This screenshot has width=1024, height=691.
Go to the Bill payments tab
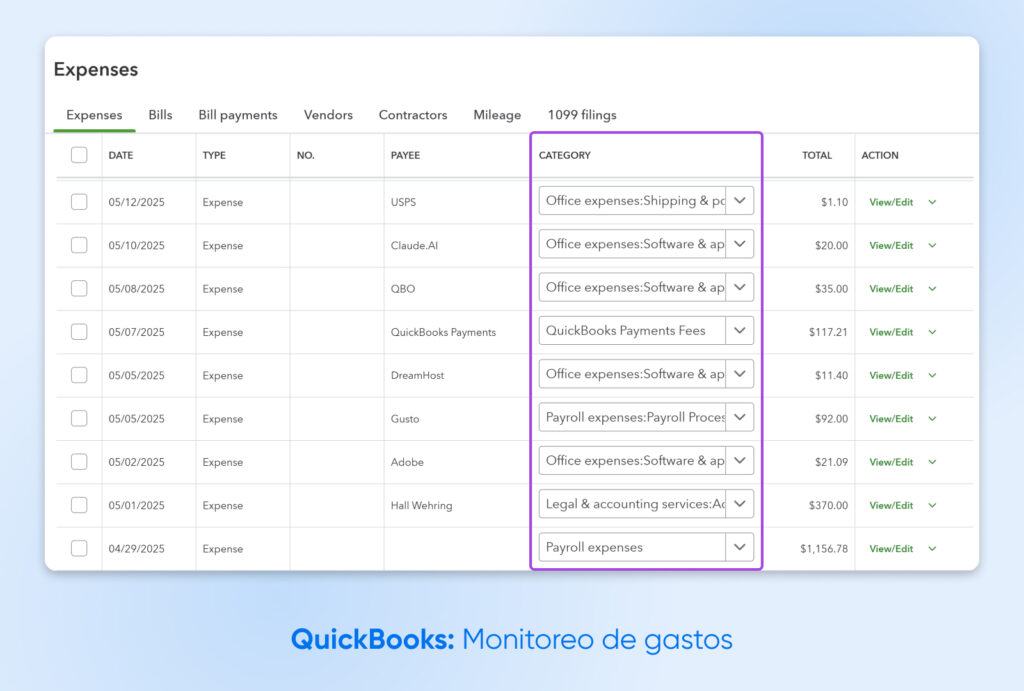click(x=237, y=115)
